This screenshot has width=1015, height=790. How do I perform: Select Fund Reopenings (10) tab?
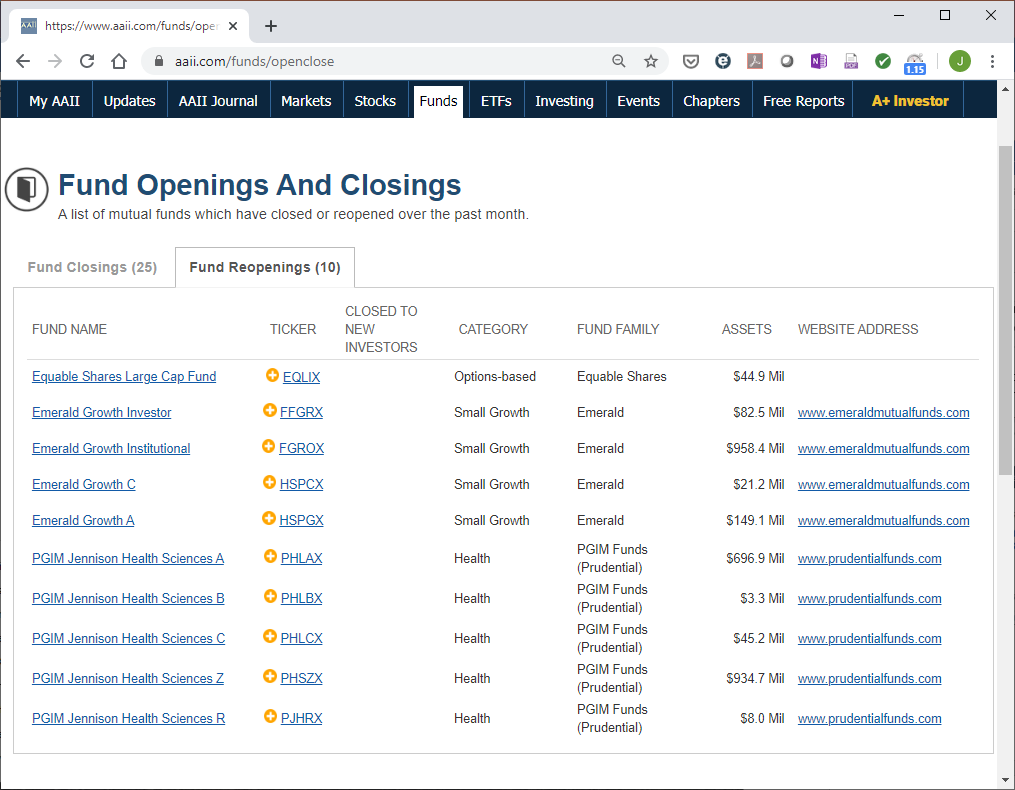[x=265, y=267]
